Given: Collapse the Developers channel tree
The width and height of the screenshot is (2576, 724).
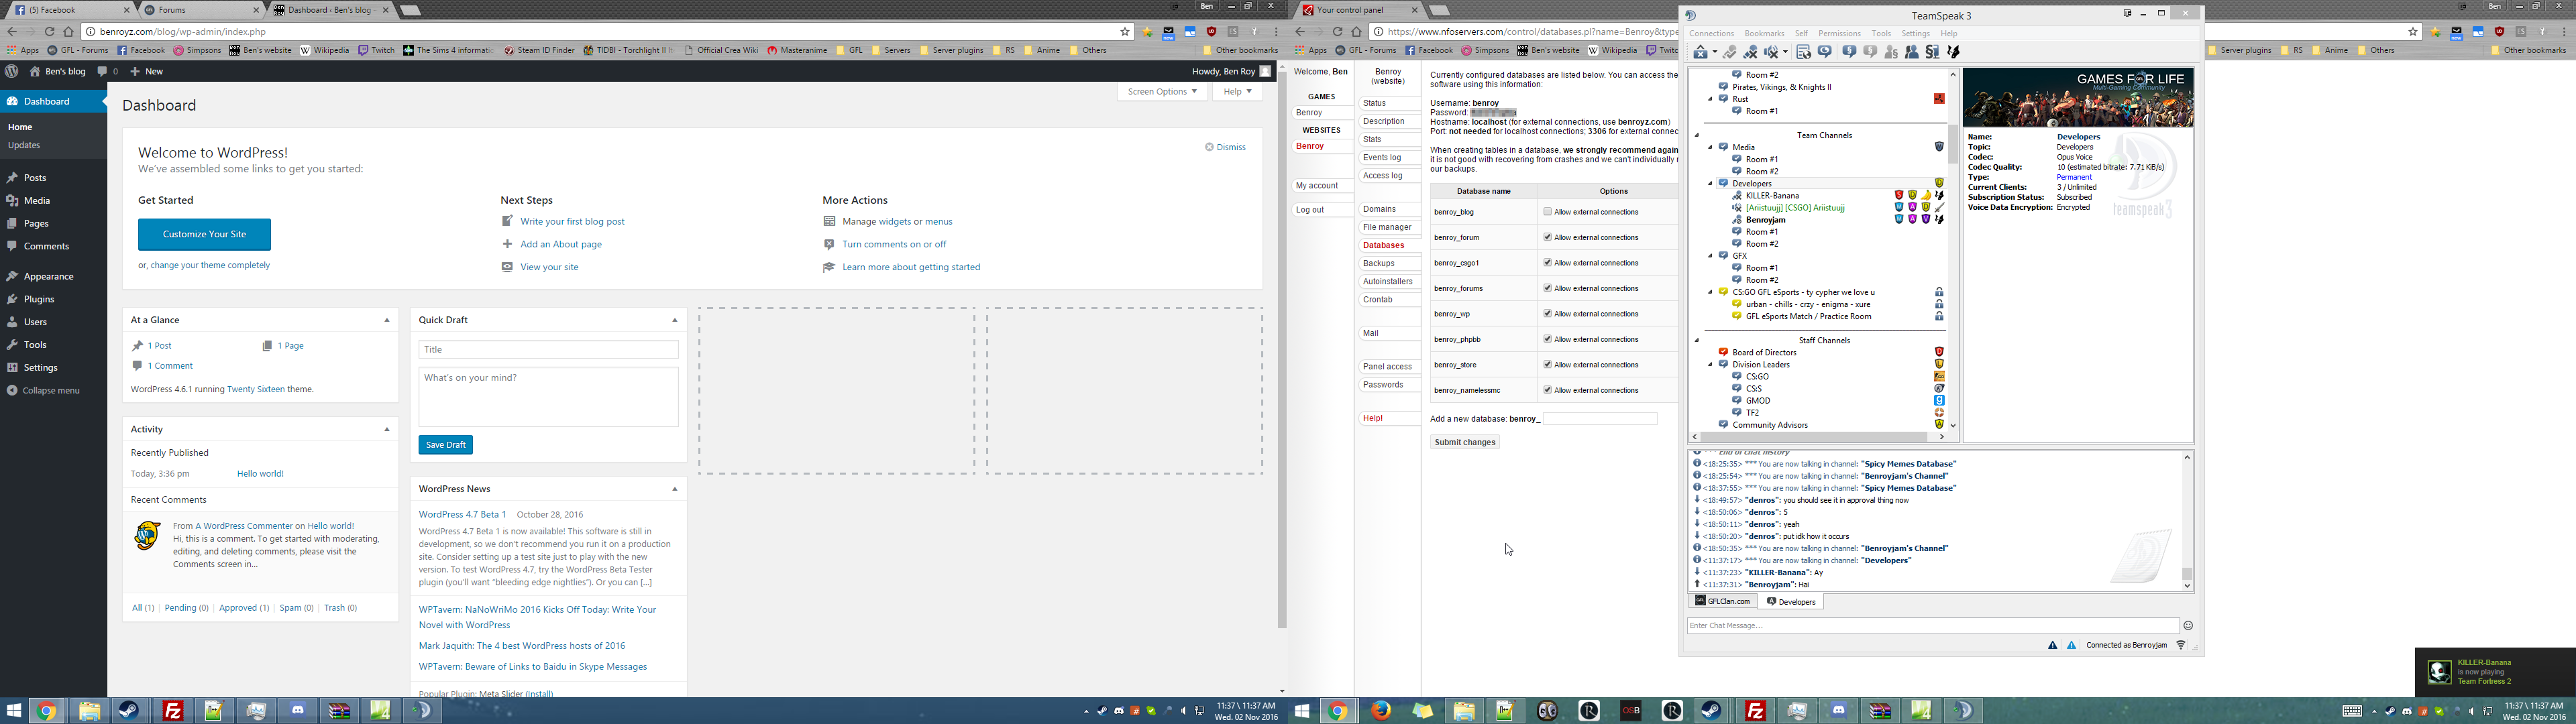Looking at the screenshot, I should coord(1710,184).
